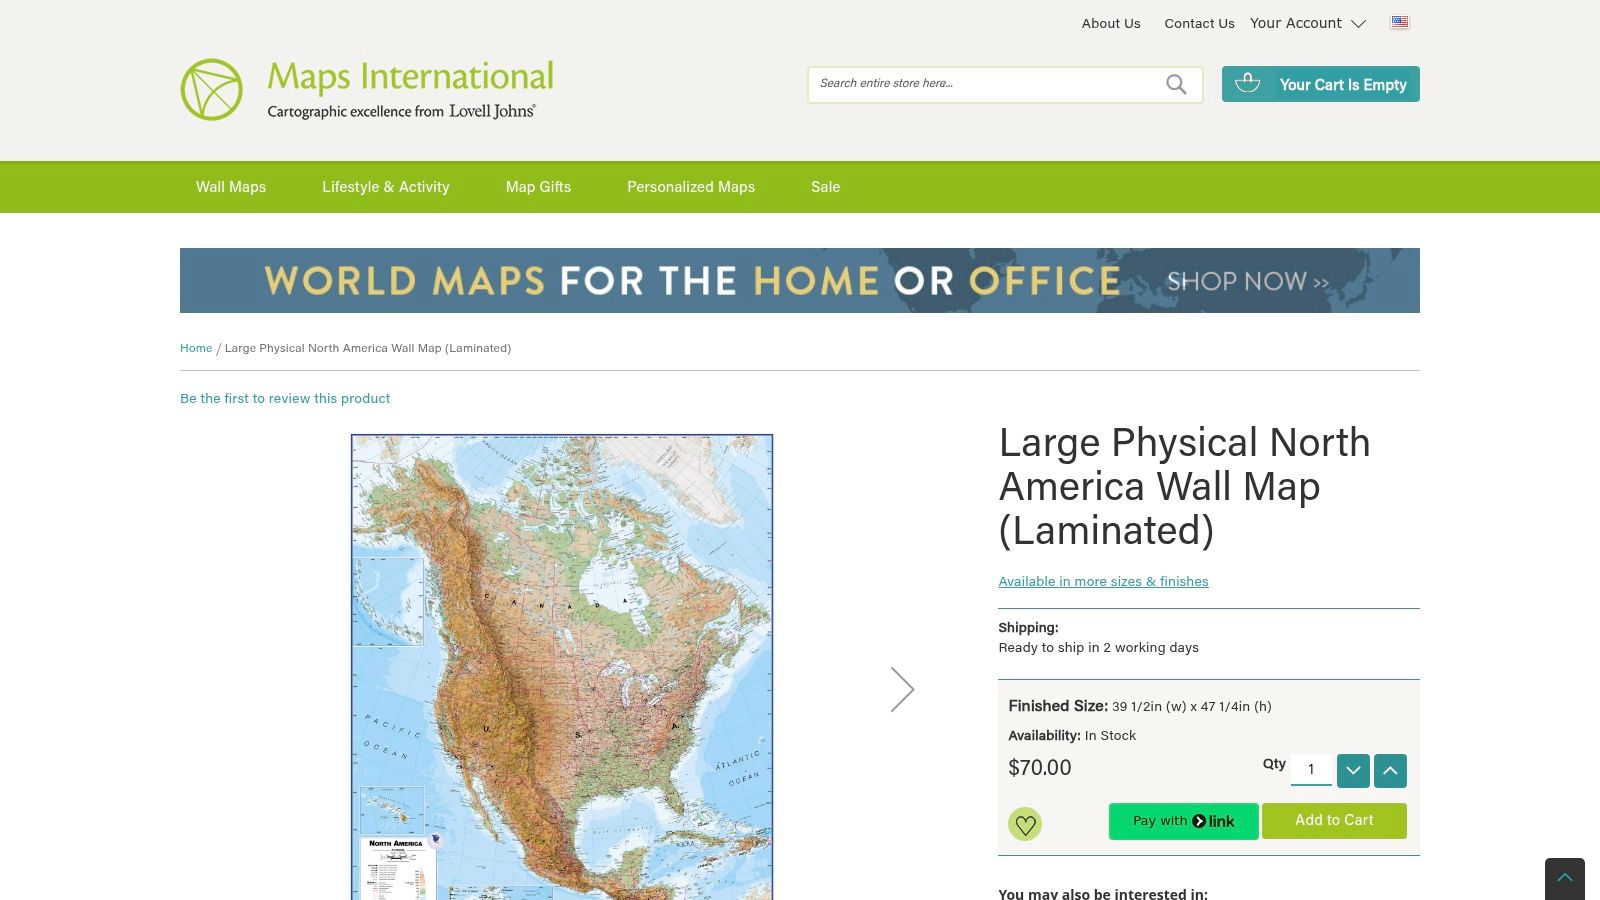Image resolution: width=1600 pixels, height=900 pixels.
Task: Click Available in more sizes & finishes
Action: click(1103, 581)
